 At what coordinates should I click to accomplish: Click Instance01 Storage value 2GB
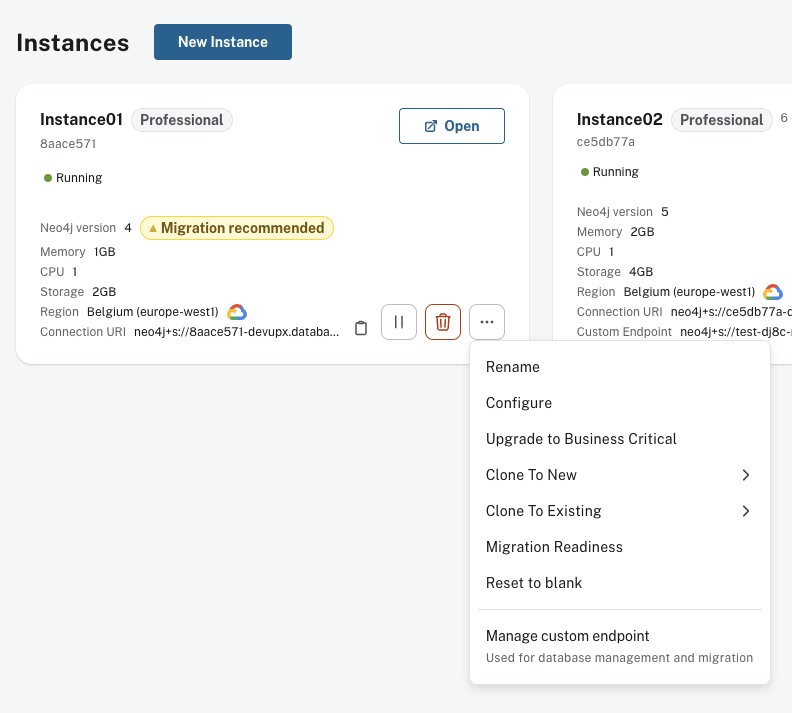104,292
